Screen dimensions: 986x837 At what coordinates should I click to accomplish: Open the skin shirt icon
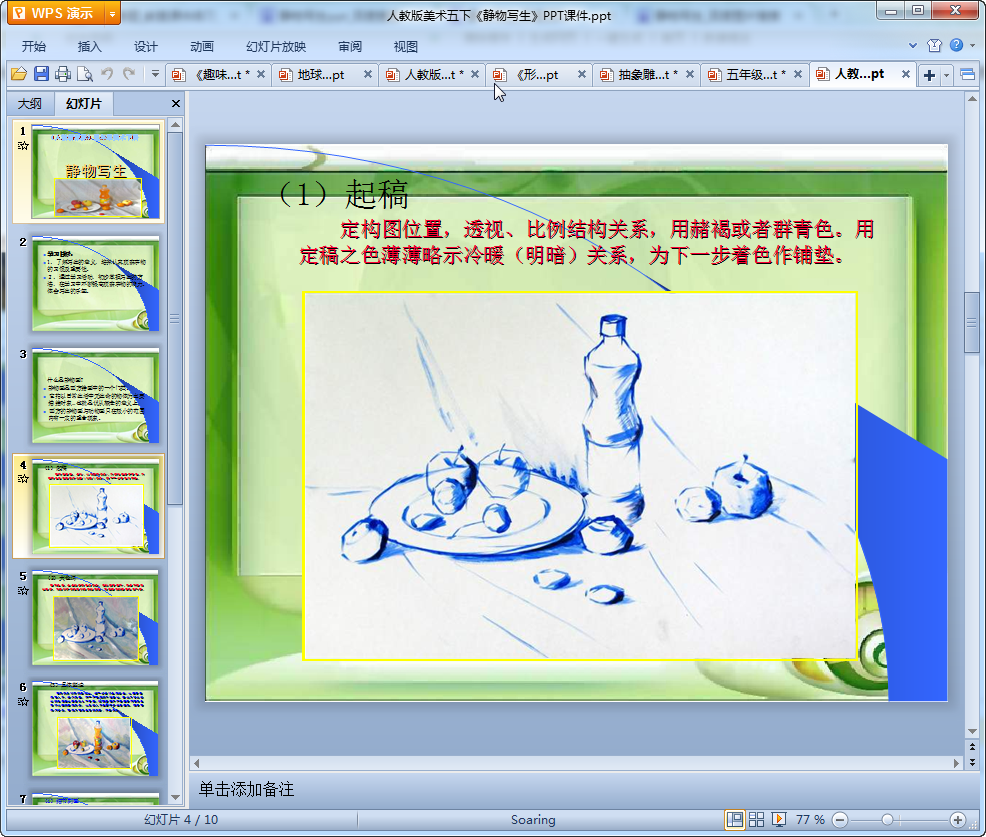coord(934,45)
